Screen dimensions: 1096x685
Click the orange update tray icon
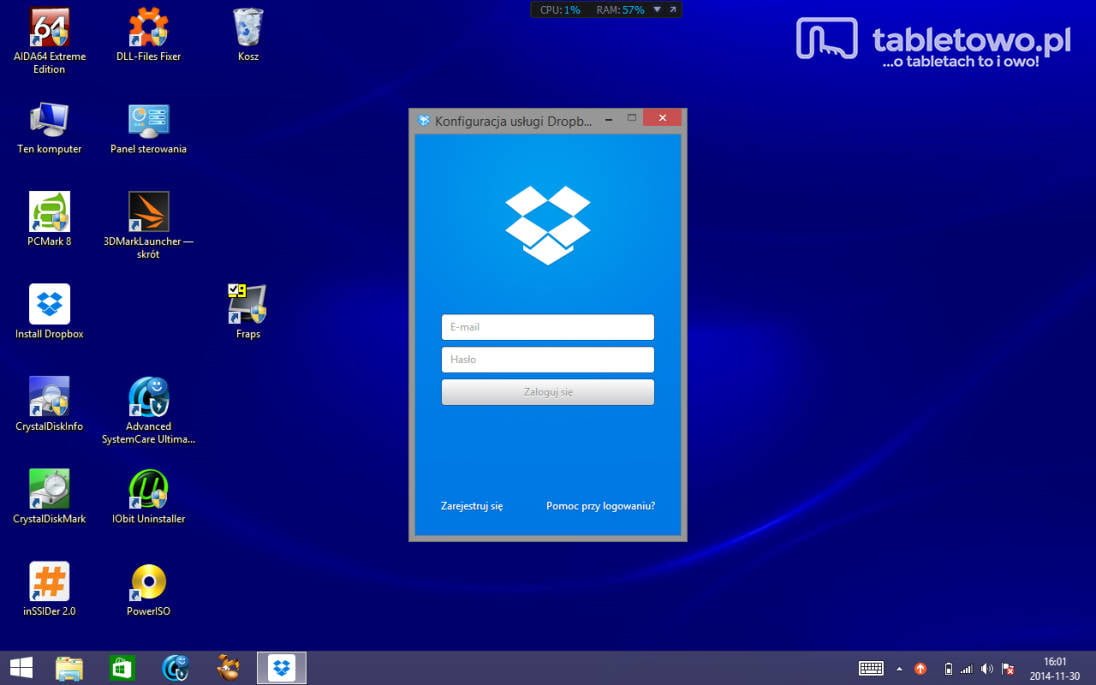click(x=921, y=669)
